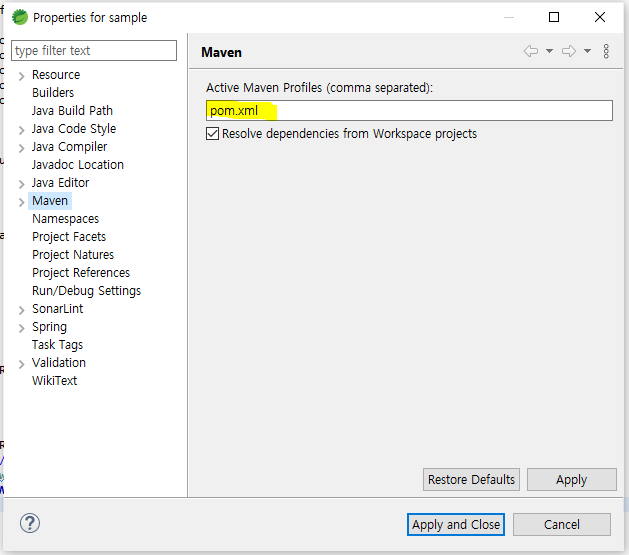
Task: Expand the SonarLint tree node
Action: click(x=22, y=310)
